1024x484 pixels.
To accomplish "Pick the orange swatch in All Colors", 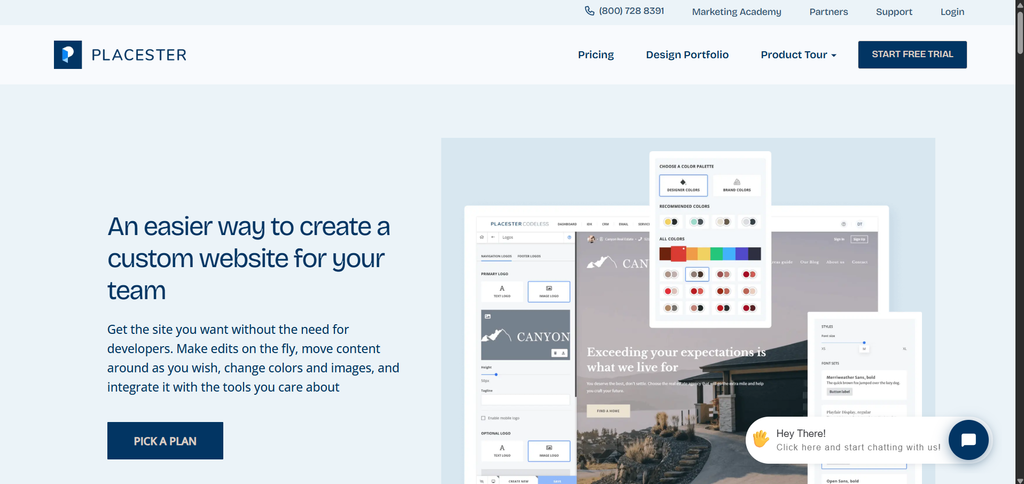I will point(692,254).
